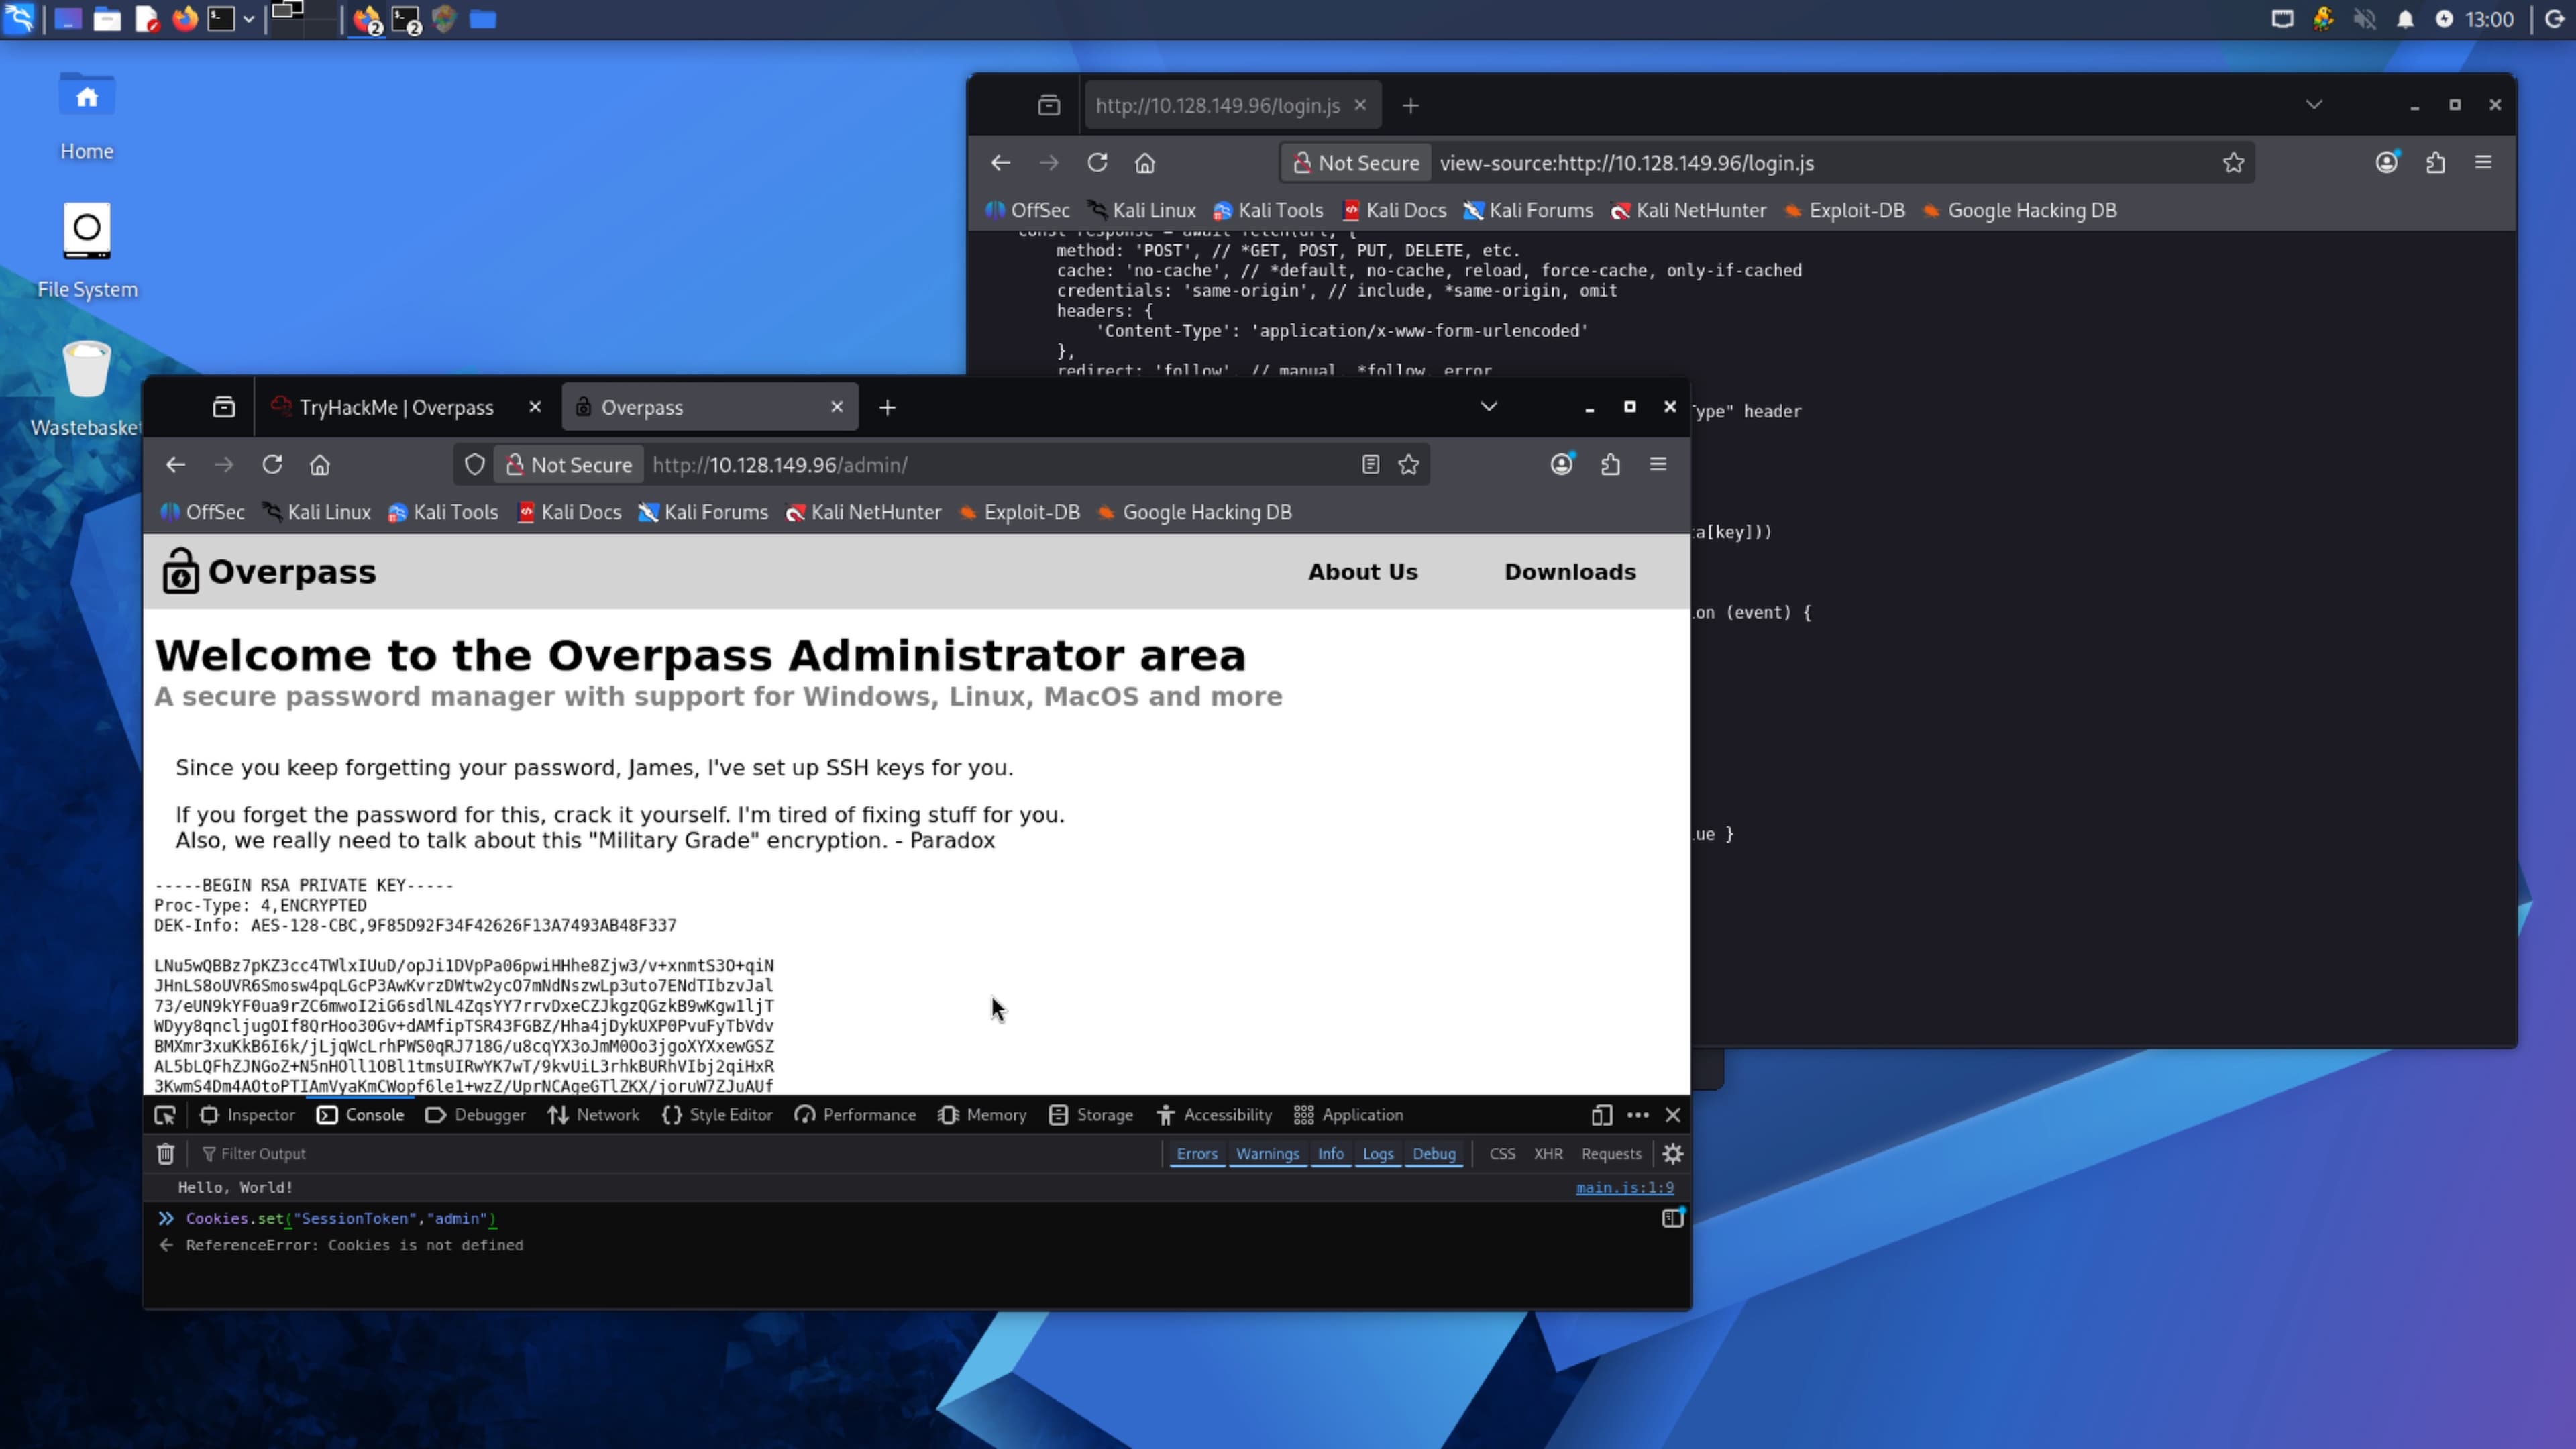This screenshot has width=2576, height=1449.
Task: Toggle the Warnings console filter
Action: [1267, 1154]
